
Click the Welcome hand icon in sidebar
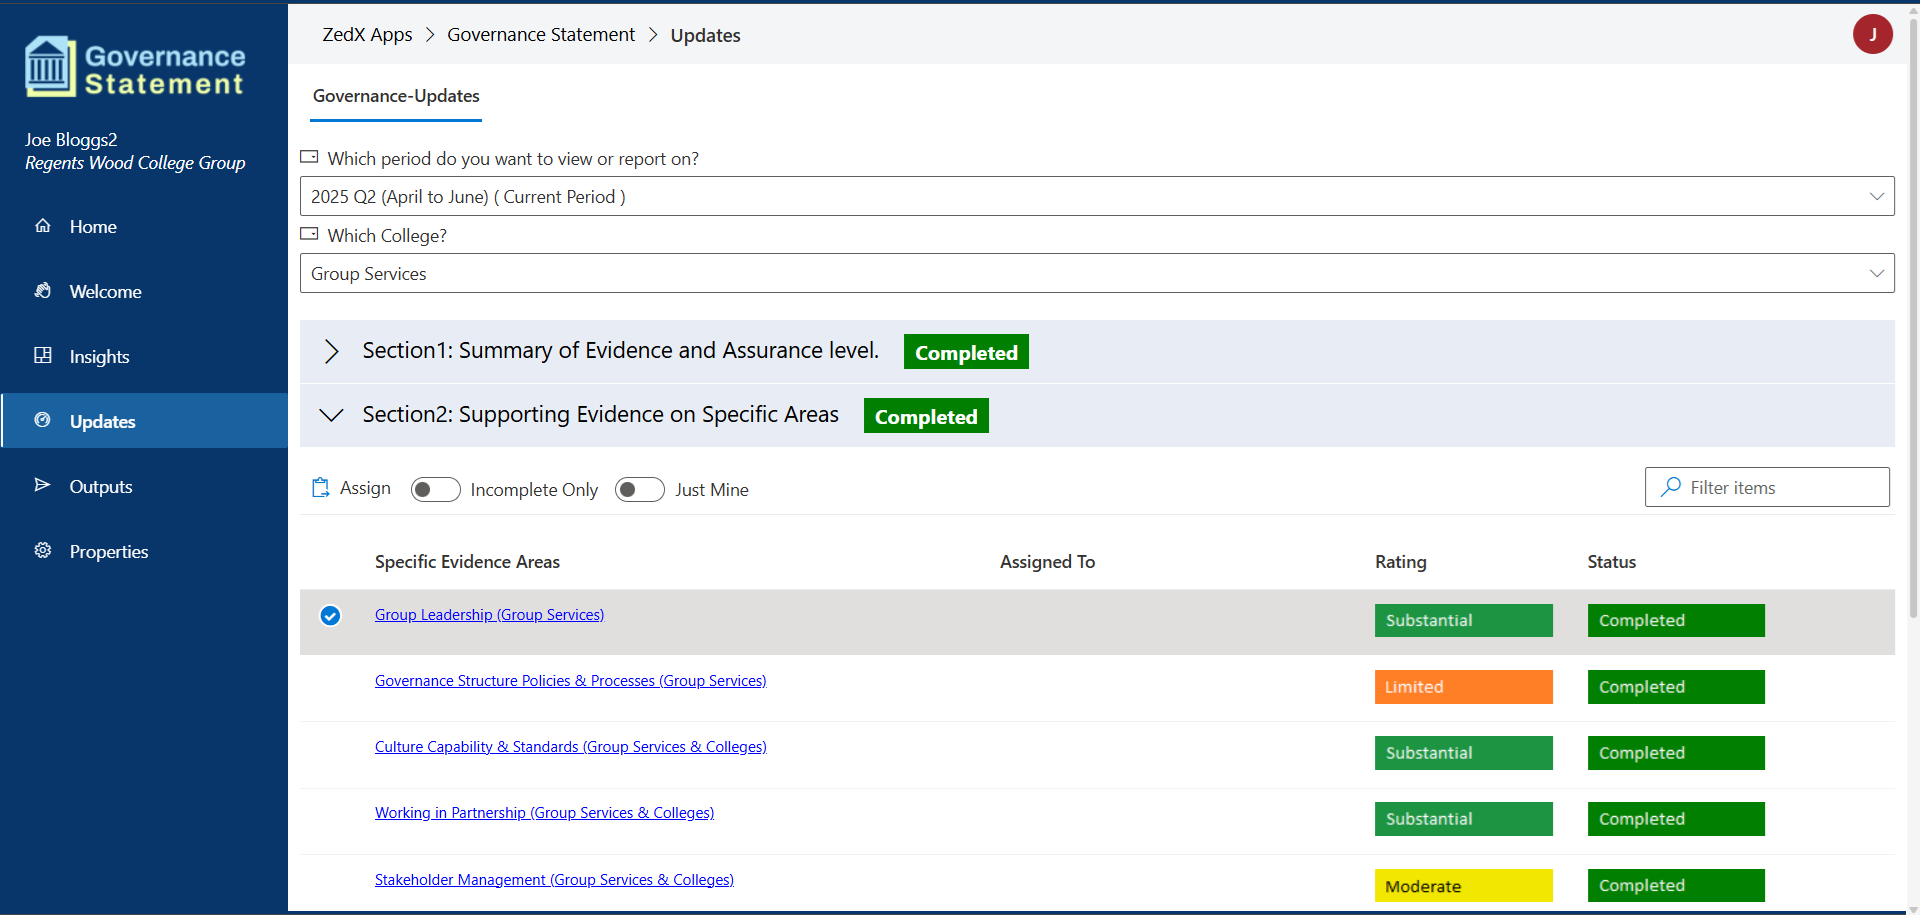[43, 291]
